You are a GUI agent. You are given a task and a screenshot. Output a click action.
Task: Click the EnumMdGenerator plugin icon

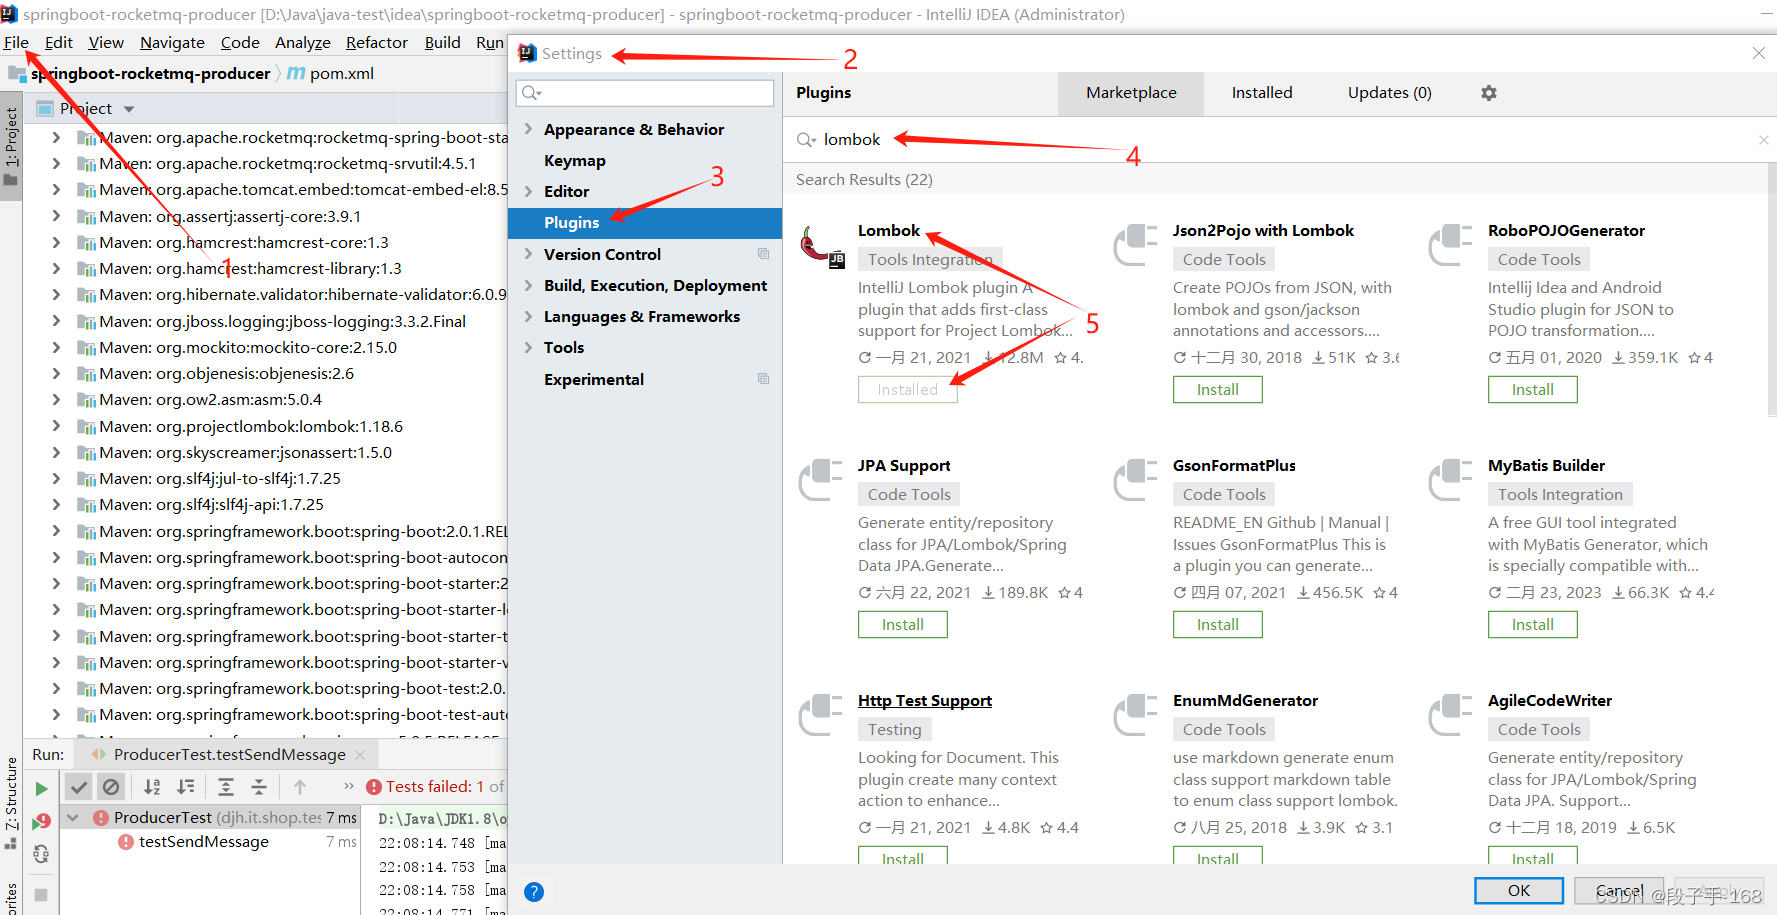(x=1136, y=715)
